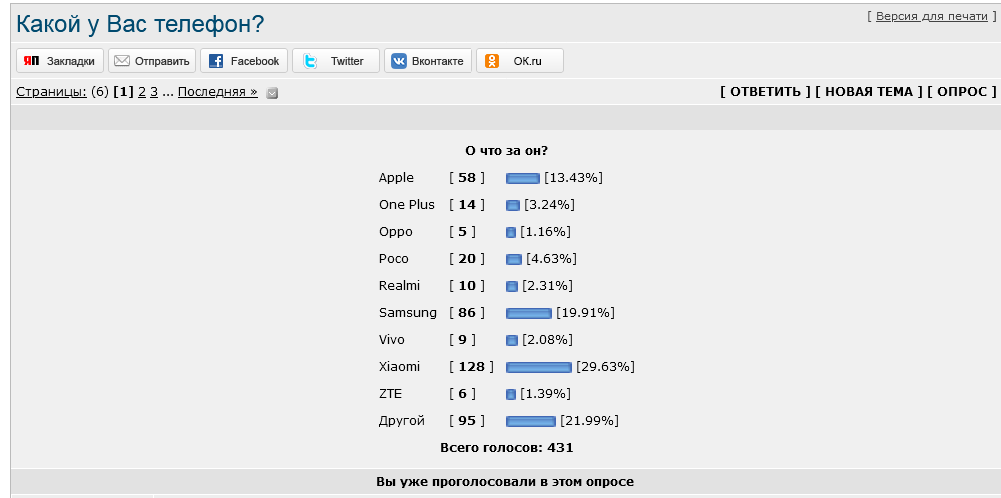Click the Xiaomi poll result bar
Screen dimensions: 1001x498
pyautogui.click(x=539, y=367)
